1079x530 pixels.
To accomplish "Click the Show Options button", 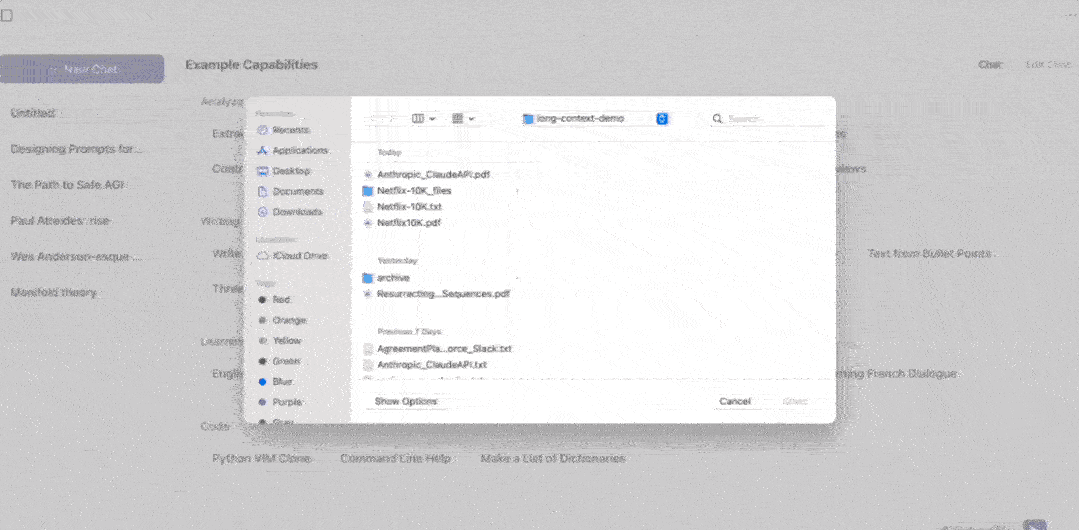I will [406, 401].
